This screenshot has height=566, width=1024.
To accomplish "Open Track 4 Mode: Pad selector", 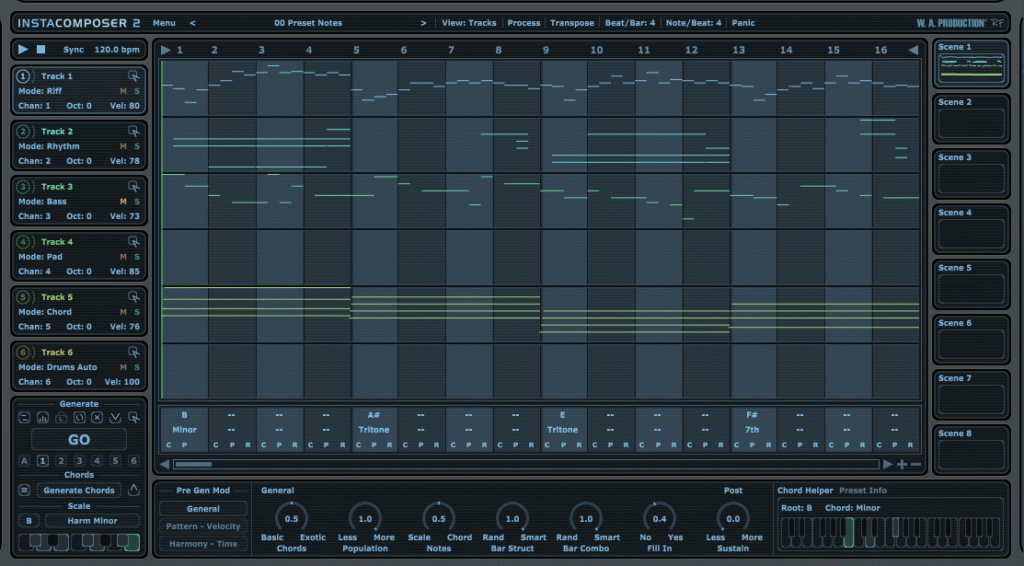I will [40, 257].
